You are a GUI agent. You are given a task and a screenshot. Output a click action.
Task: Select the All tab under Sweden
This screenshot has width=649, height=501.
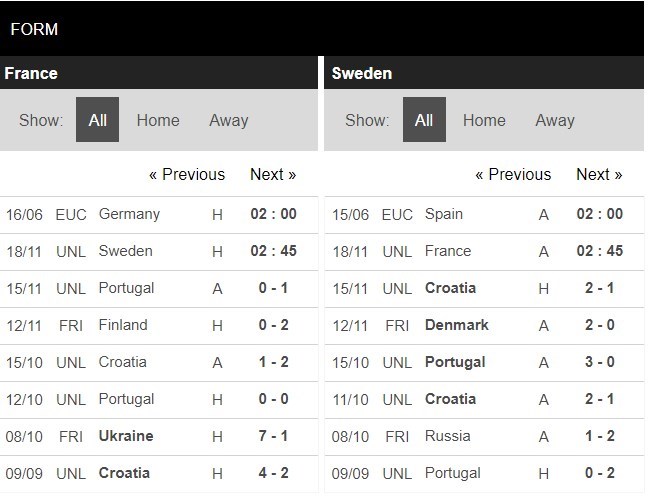[424, 120]
